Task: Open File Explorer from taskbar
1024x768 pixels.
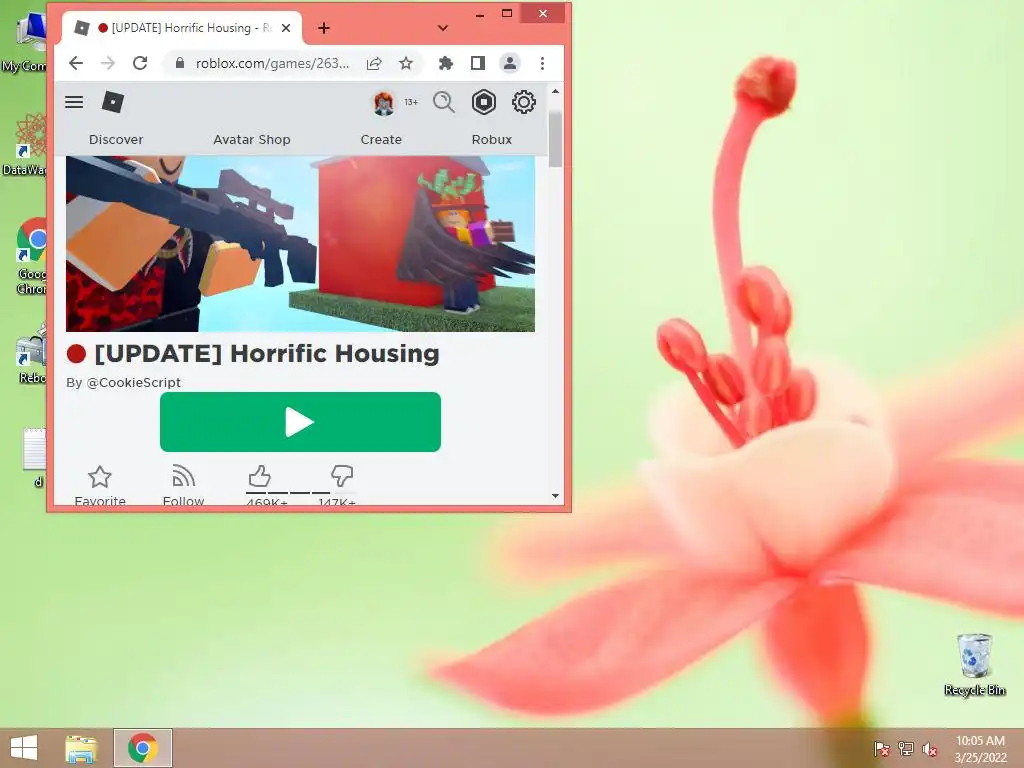Action: tap(81, 749)
